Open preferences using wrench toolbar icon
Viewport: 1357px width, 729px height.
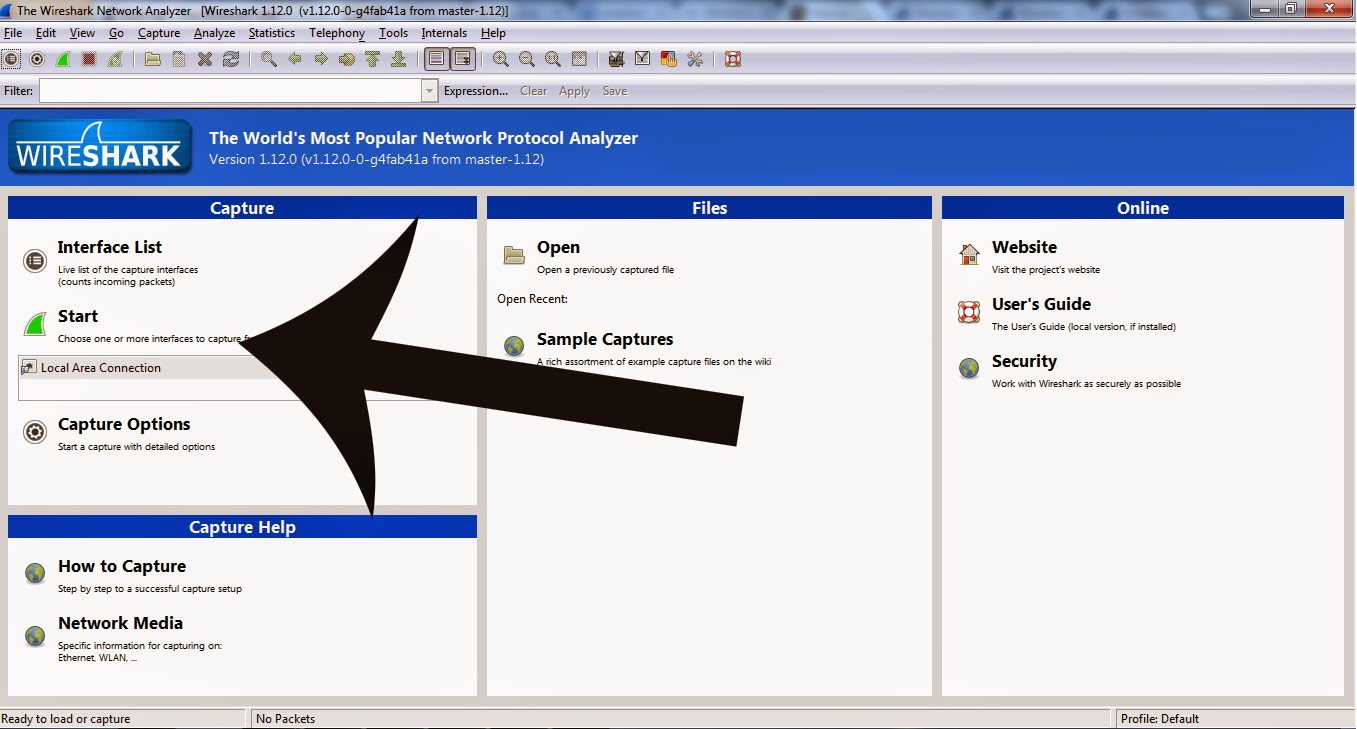694,59
